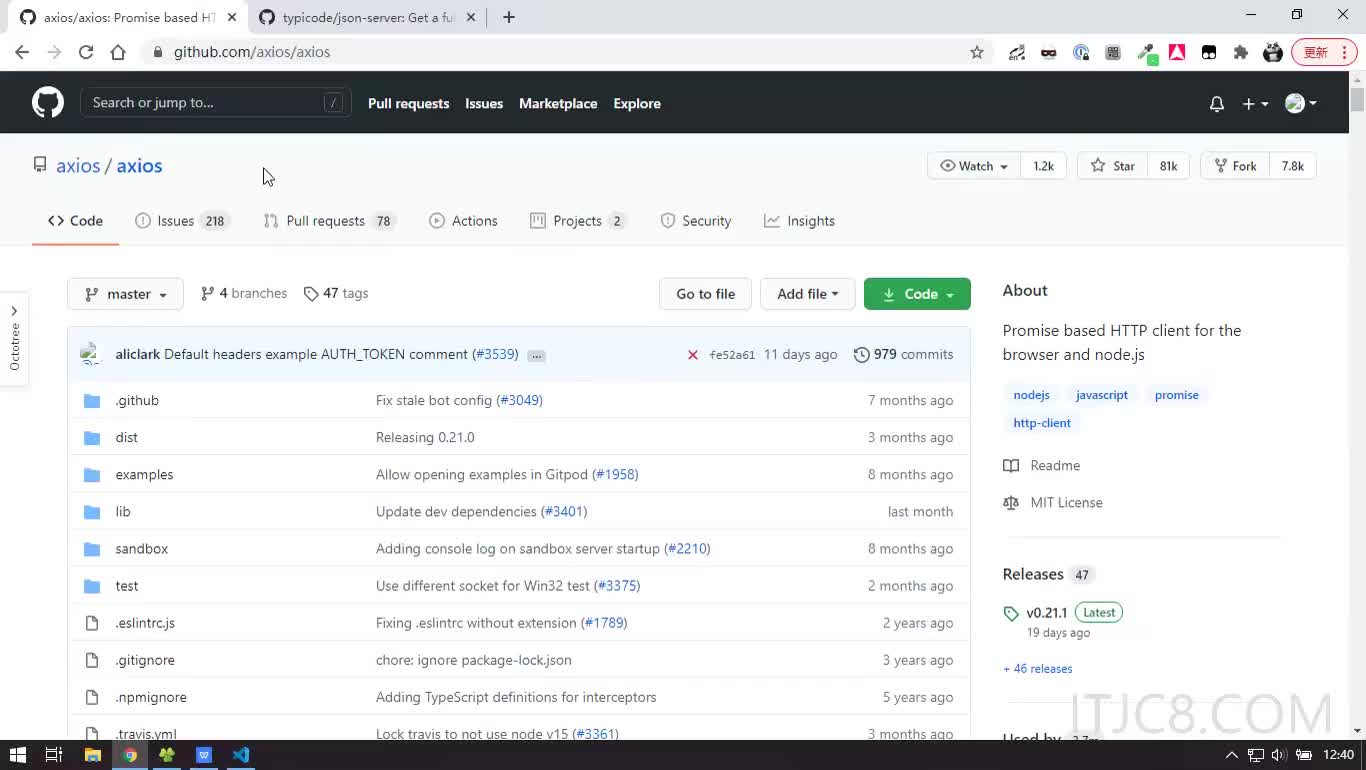Click the failed status X on latest commit
The image size is (1366, 770).
click(x=692, y=355)
